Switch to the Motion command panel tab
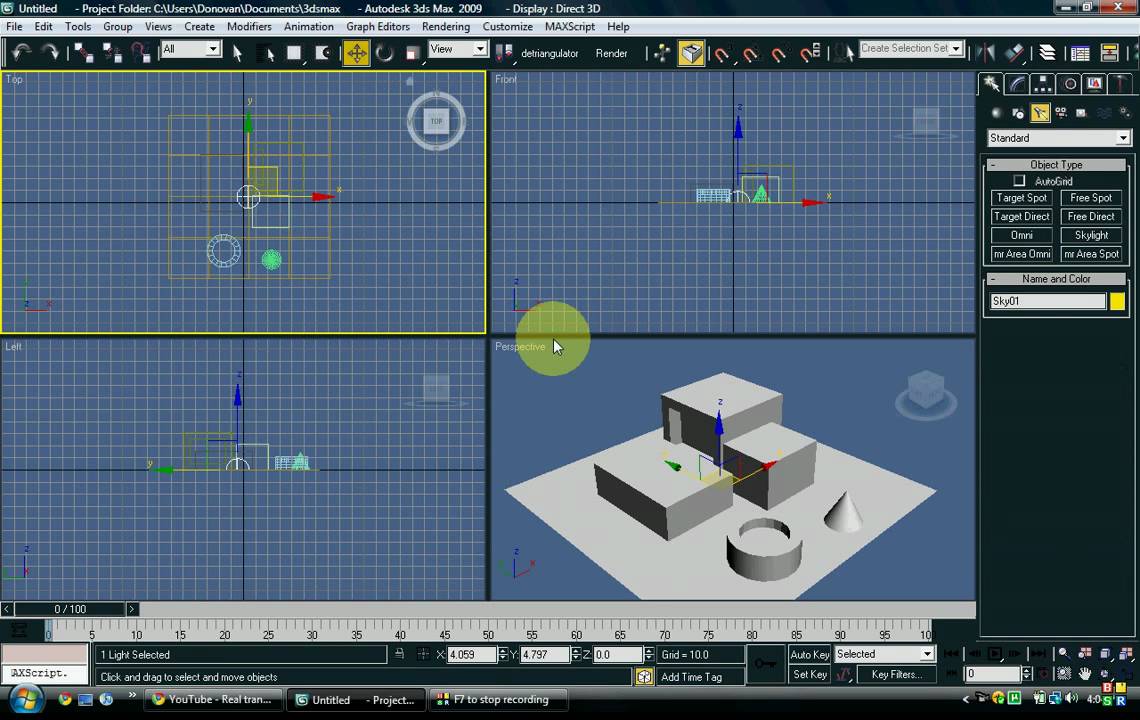 tap(1069, 84)
